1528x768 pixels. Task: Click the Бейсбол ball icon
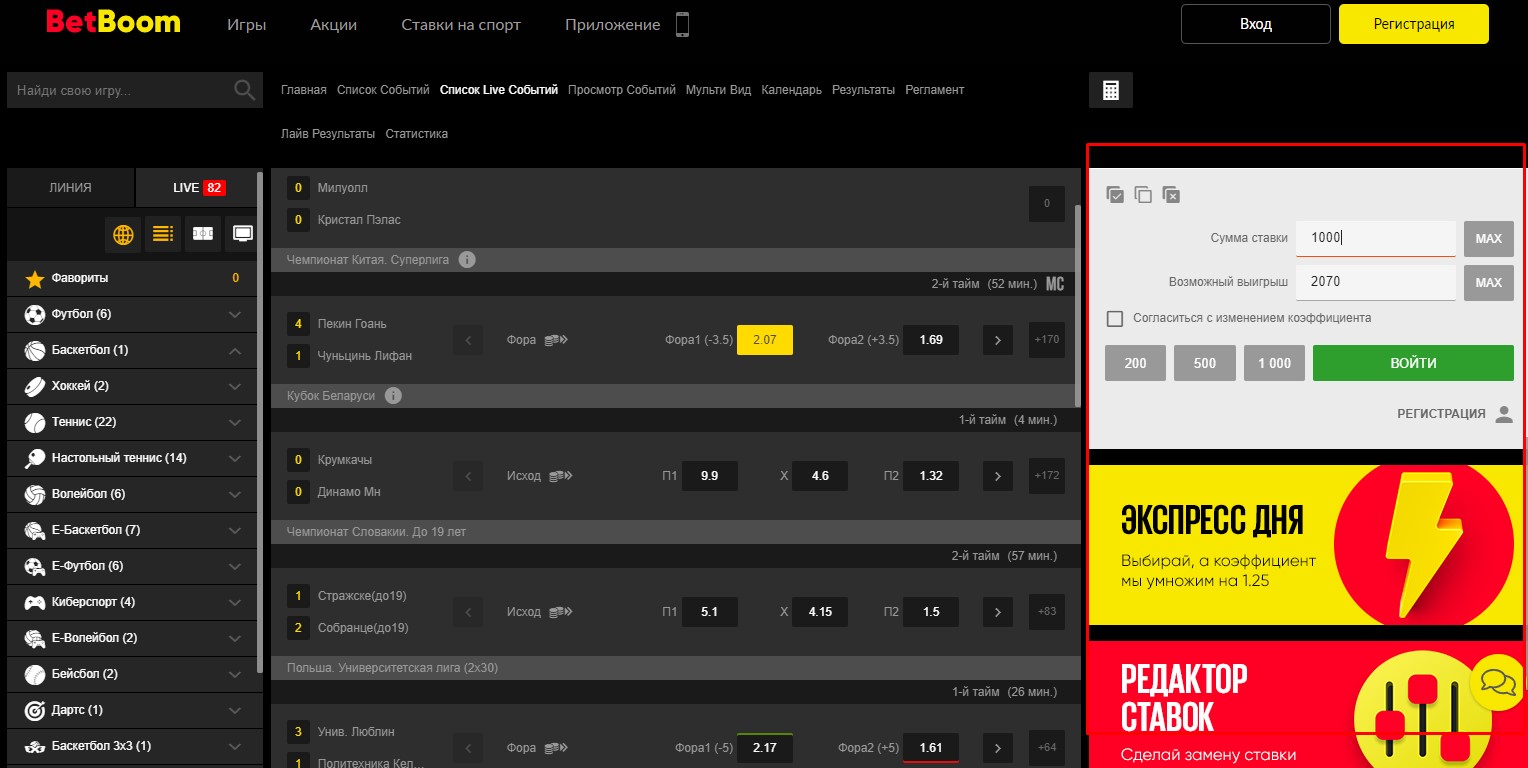35,674
